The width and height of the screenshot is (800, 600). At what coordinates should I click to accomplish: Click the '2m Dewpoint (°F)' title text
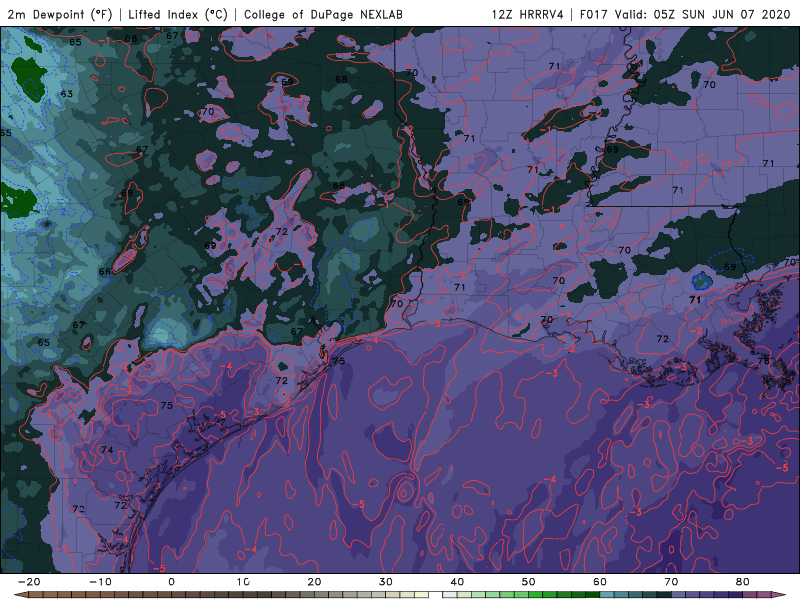(60, 14)
